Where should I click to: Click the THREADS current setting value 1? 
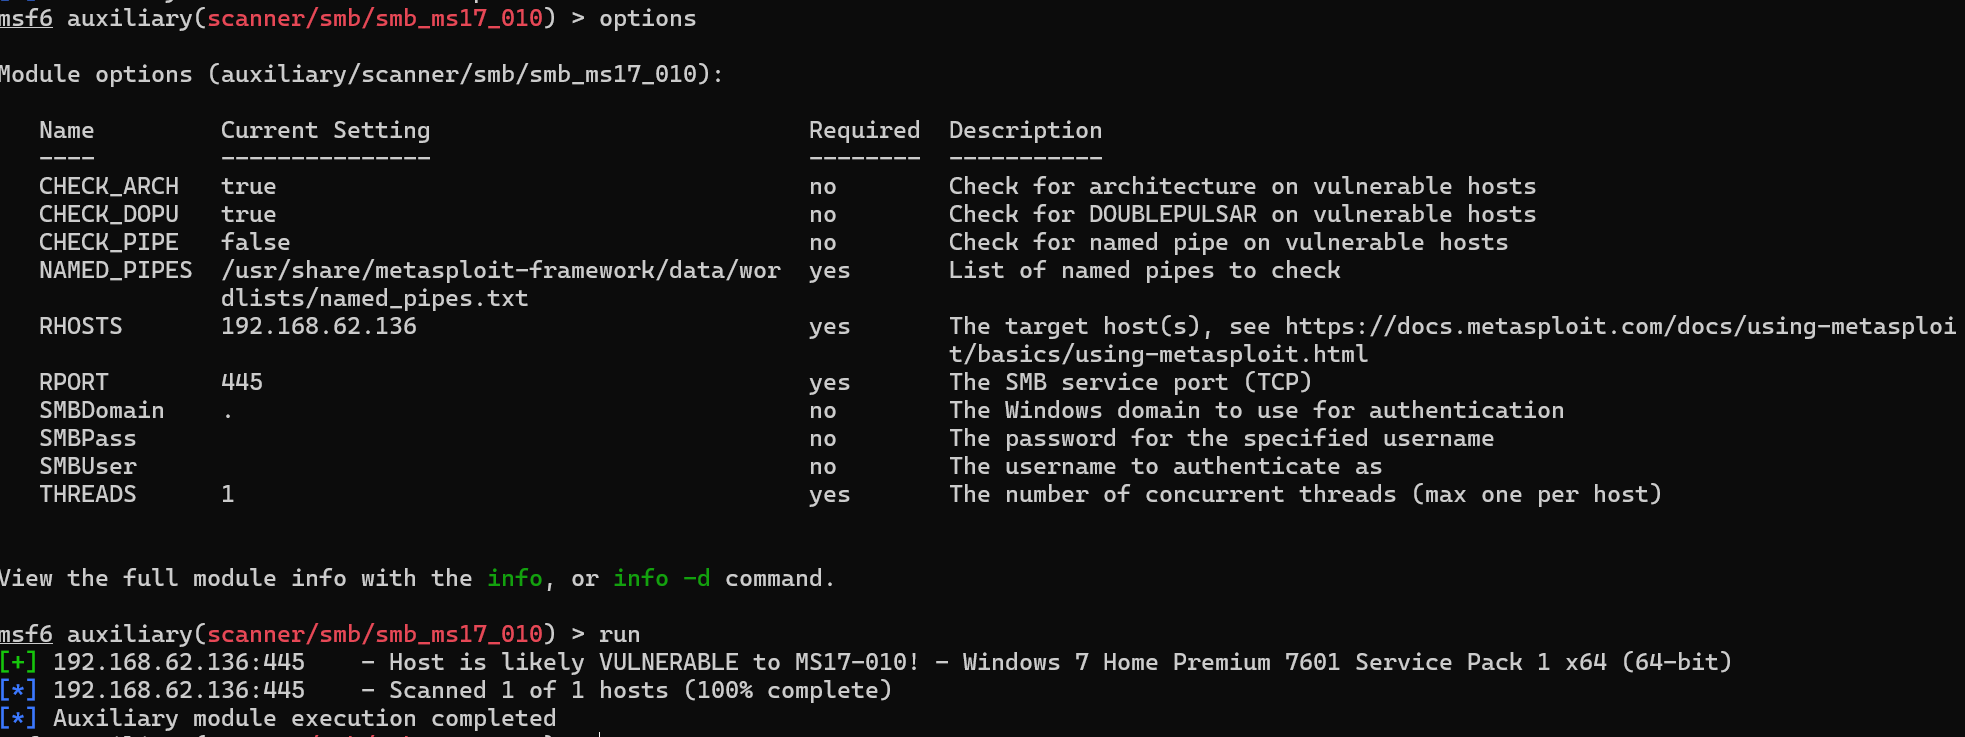tap(228, 494)
